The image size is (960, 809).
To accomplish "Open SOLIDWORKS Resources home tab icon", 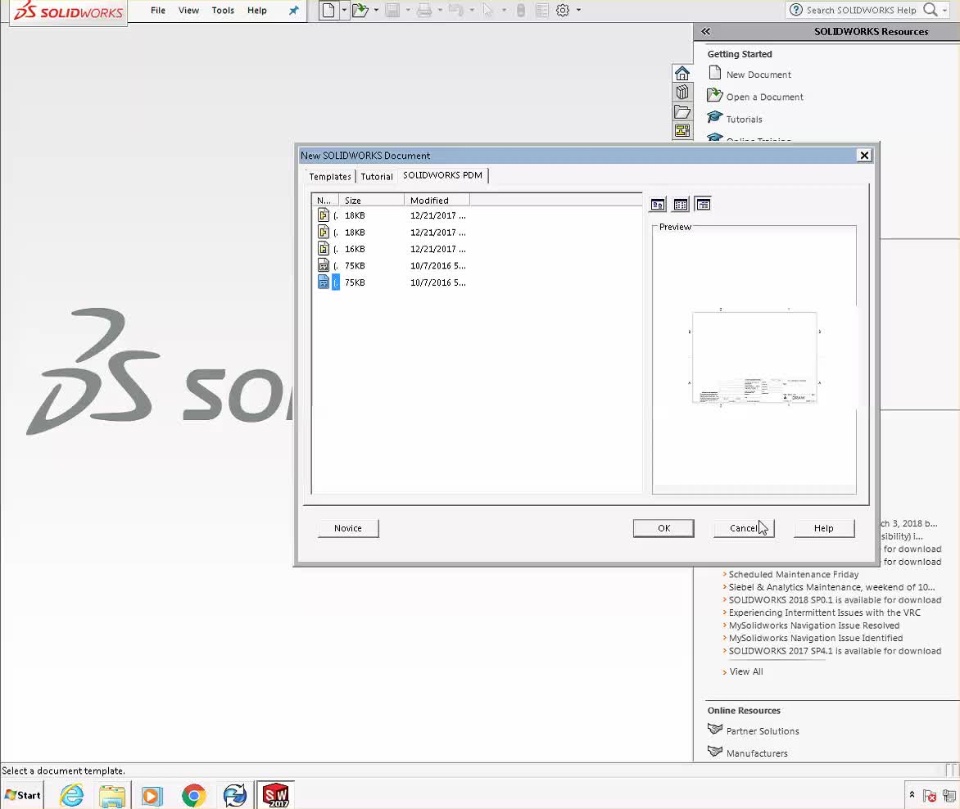I will [682, 73].
